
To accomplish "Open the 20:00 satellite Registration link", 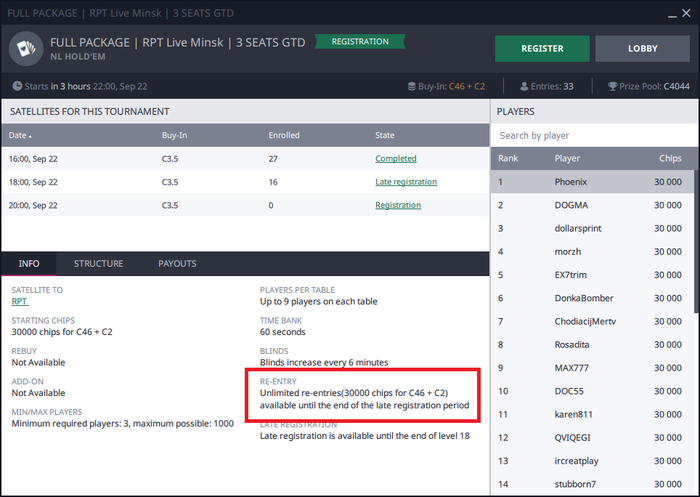I will 398,205.
